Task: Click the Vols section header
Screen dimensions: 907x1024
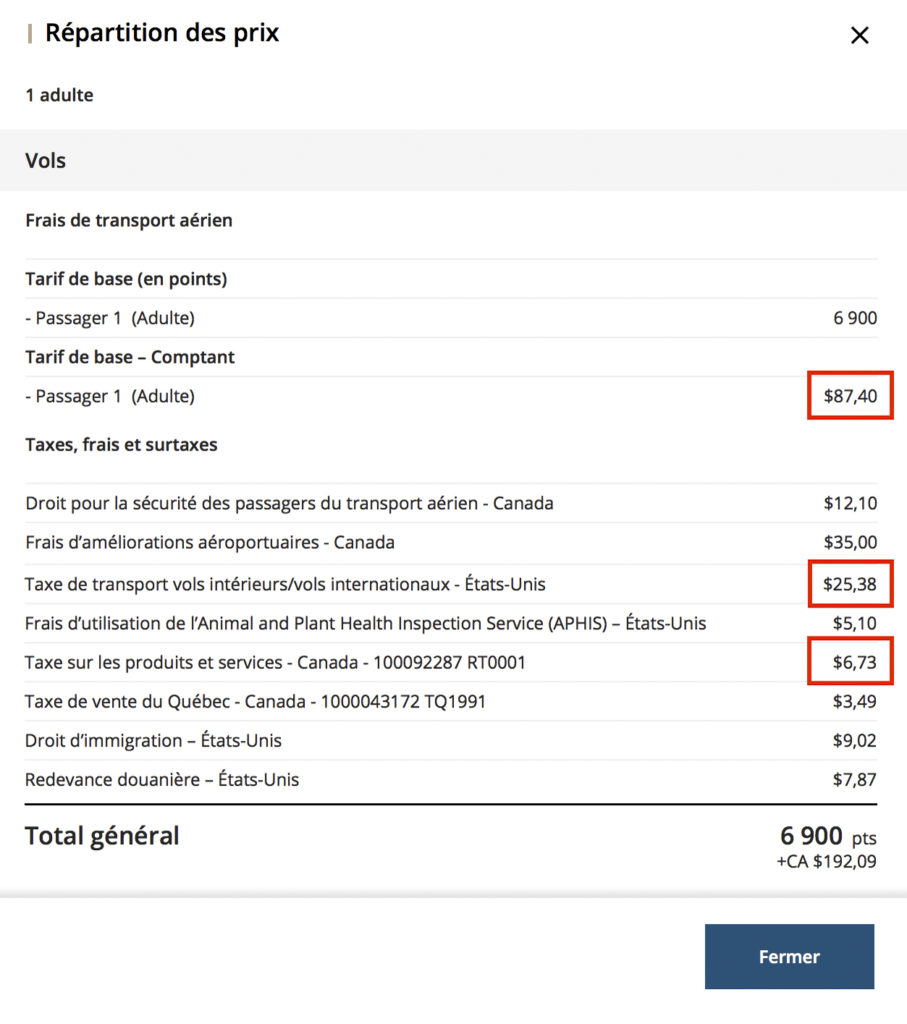Action: pyautogui.click(x=46, y=160)
